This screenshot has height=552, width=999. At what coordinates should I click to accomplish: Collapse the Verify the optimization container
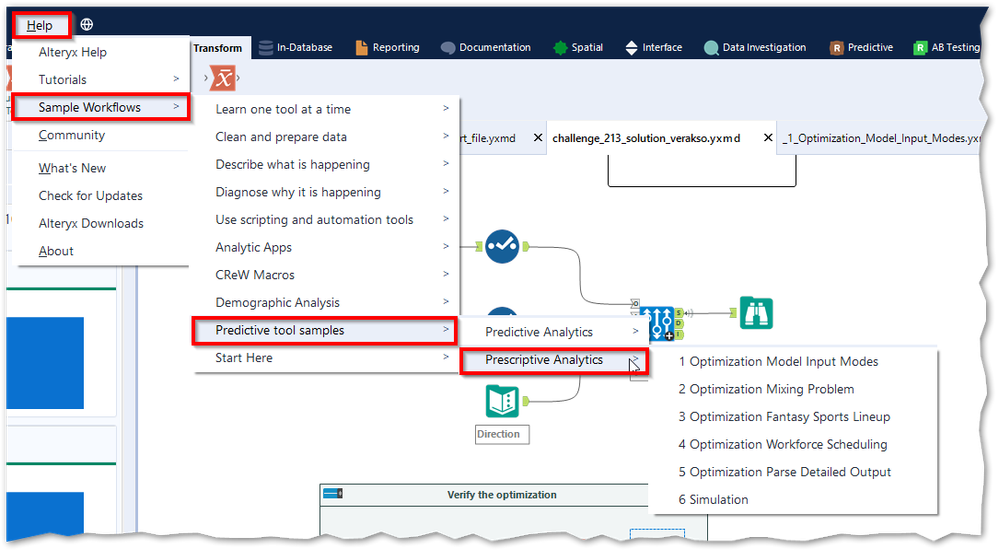333,493
